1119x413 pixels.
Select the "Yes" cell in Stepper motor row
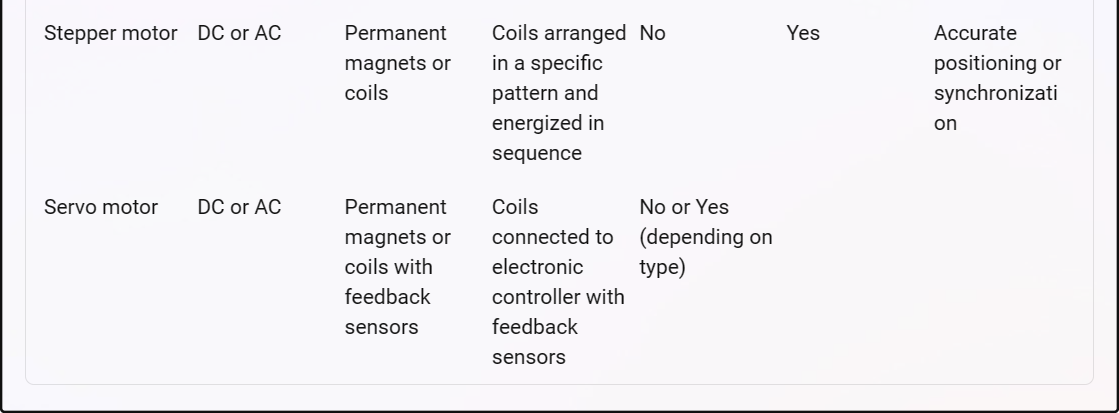point(802,33)
